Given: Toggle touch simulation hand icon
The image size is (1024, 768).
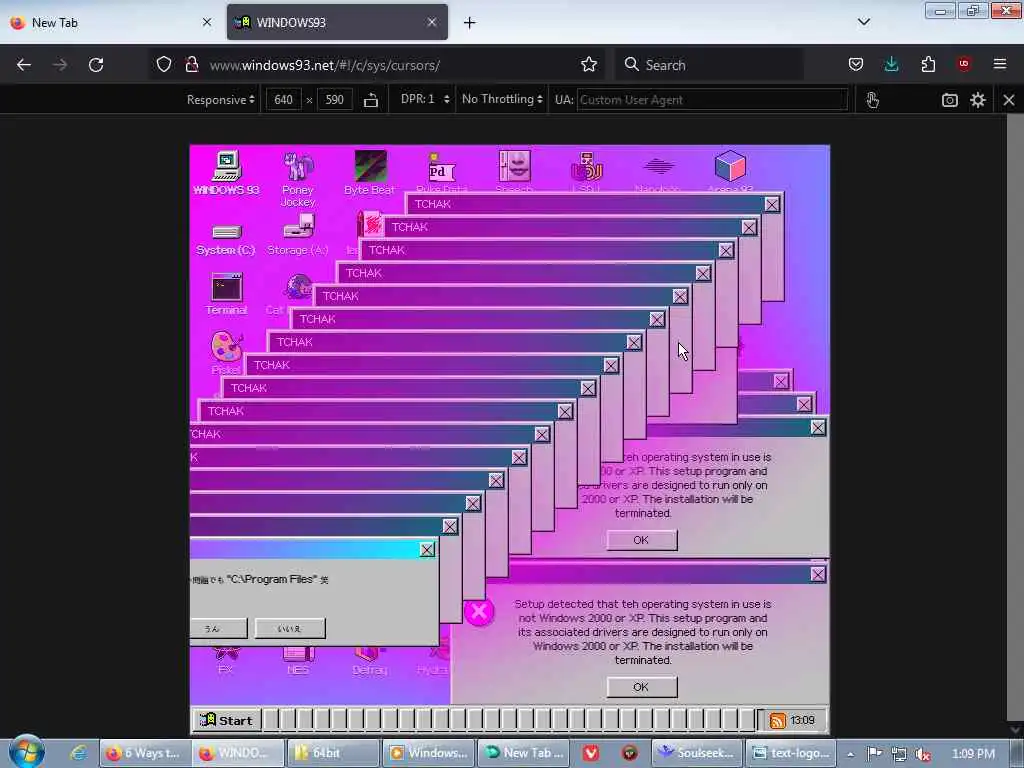Looking at the screenshot, I should click(x=872, y=100).
